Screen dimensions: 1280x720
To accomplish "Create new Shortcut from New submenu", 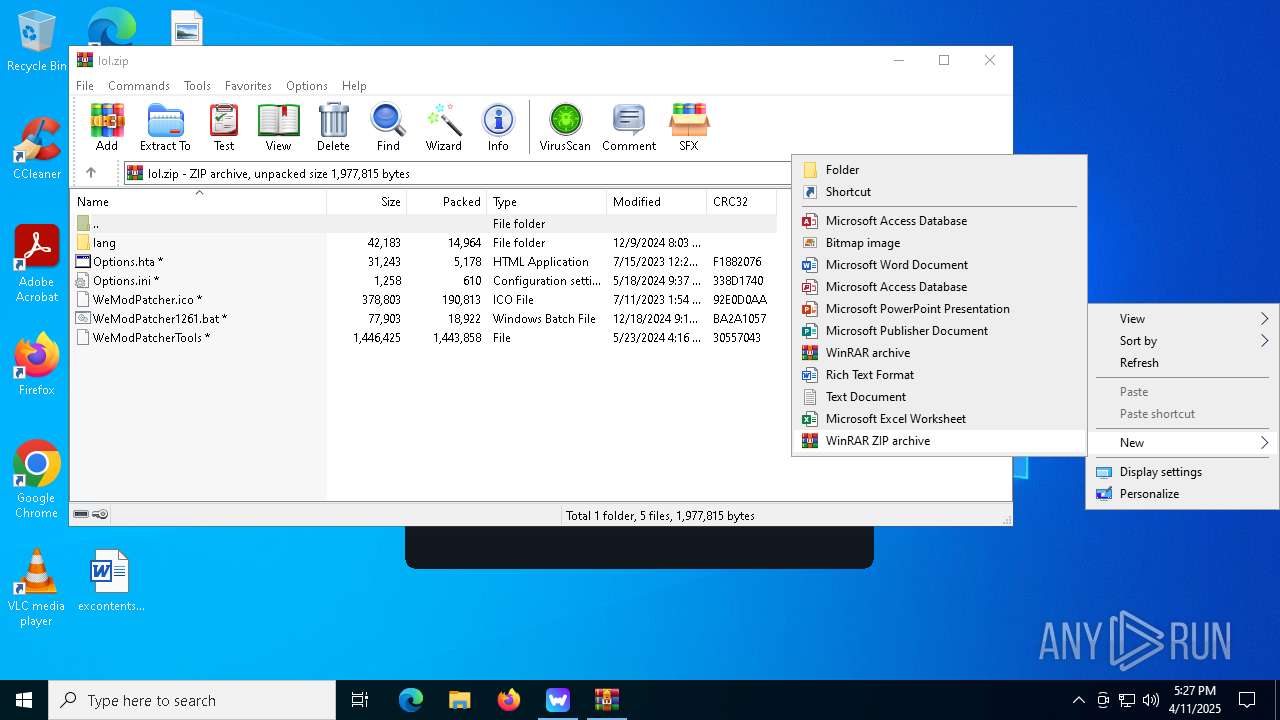I will coord(939,192).
